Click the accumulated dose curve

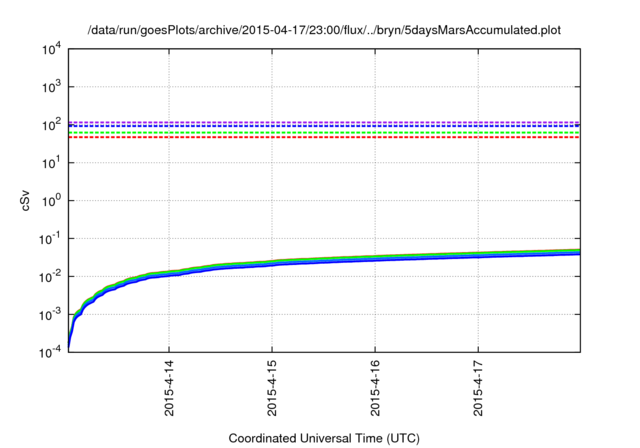(x=324, y=259)
